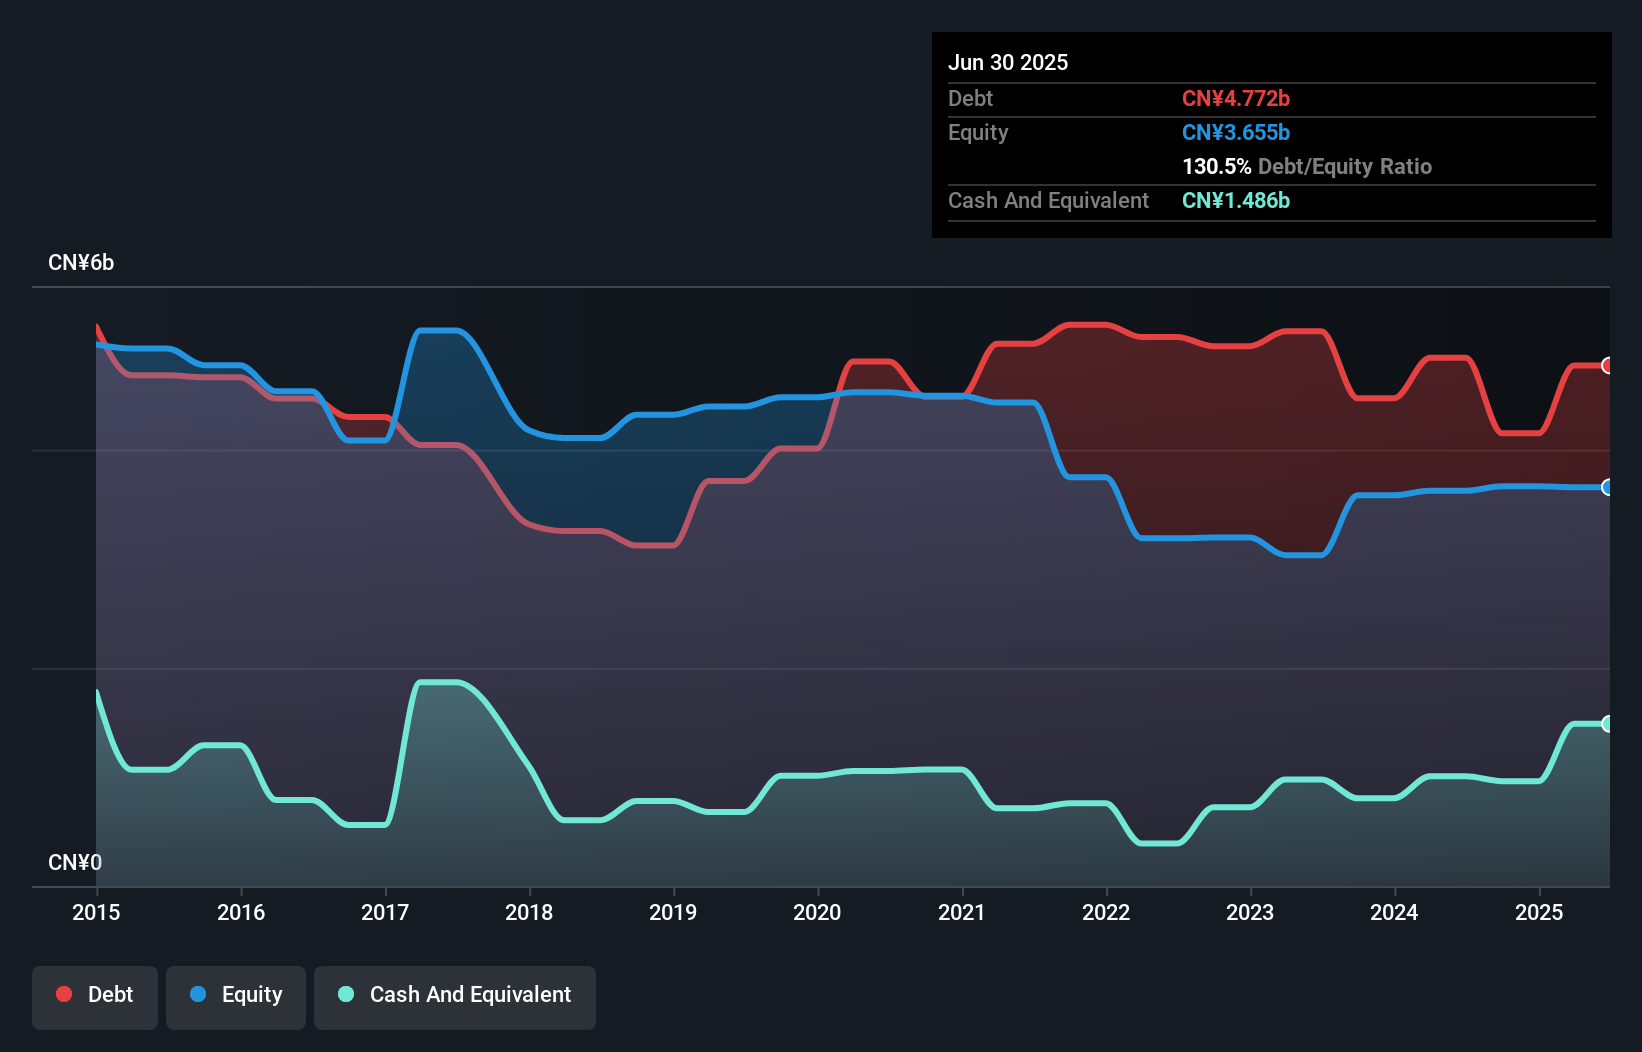Viewport: 1642px width, 1052px height.
Task: Open the Cash And Equivalent legend chip details
Action: 455,995
